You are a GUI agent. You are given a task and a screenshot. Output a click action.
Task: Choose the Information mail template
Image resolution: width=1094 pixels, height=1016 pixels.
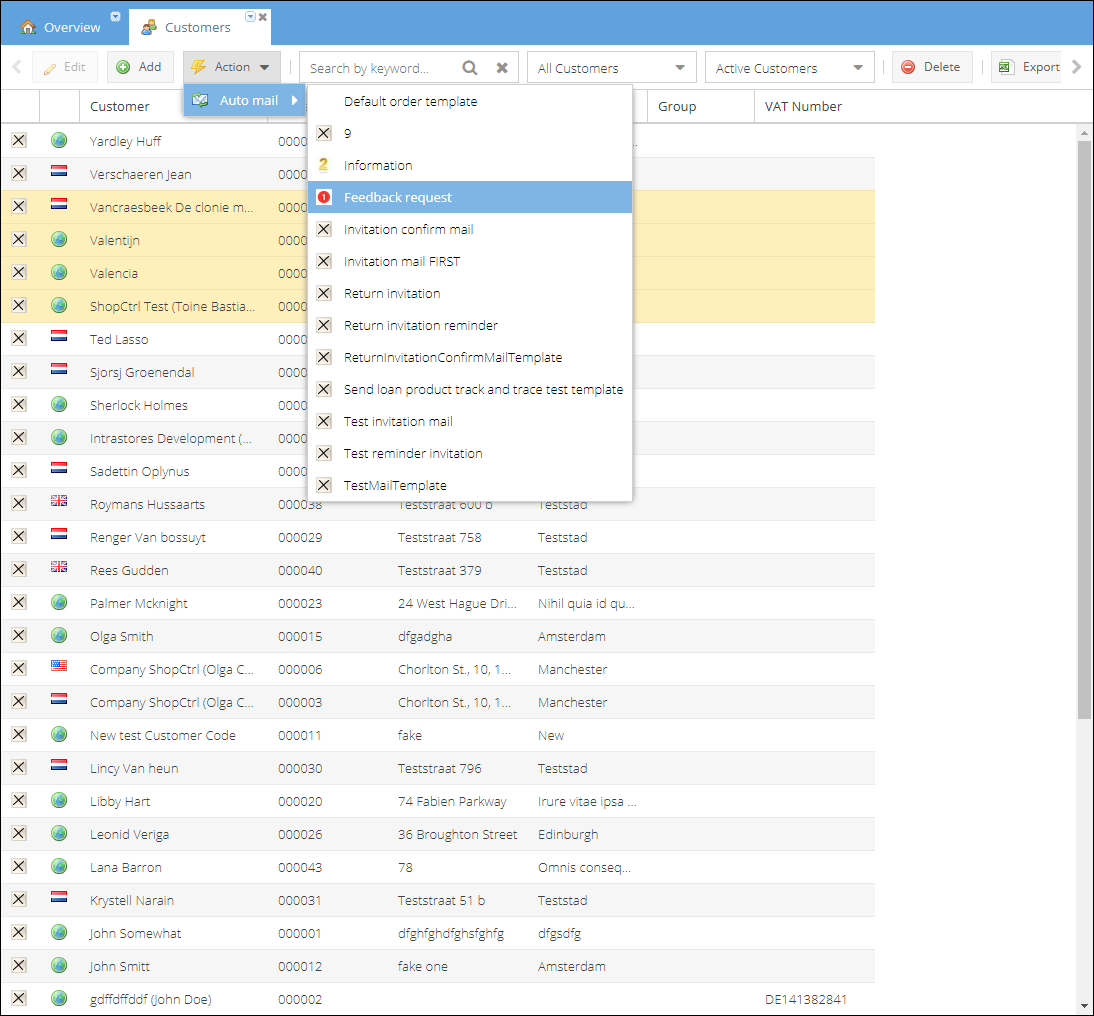click(x=470, y=165)
